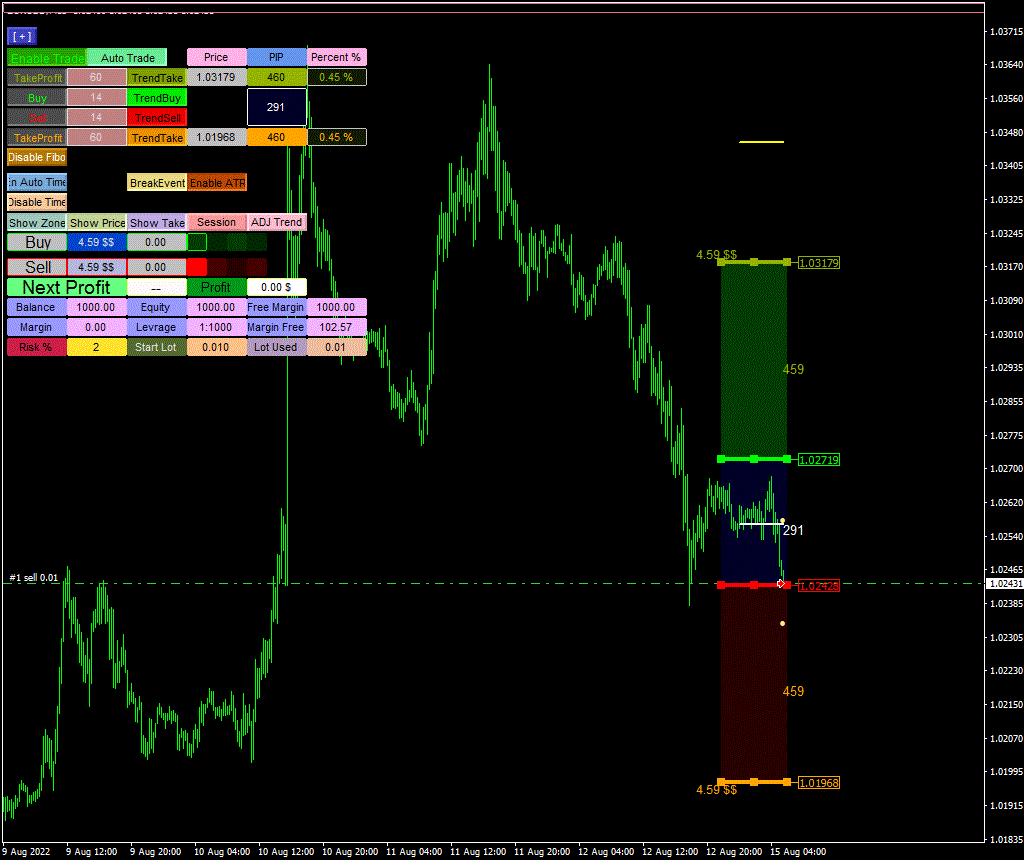
Task: Click the blue 4.59 $$ buy risk value
Action: [97, 242]
